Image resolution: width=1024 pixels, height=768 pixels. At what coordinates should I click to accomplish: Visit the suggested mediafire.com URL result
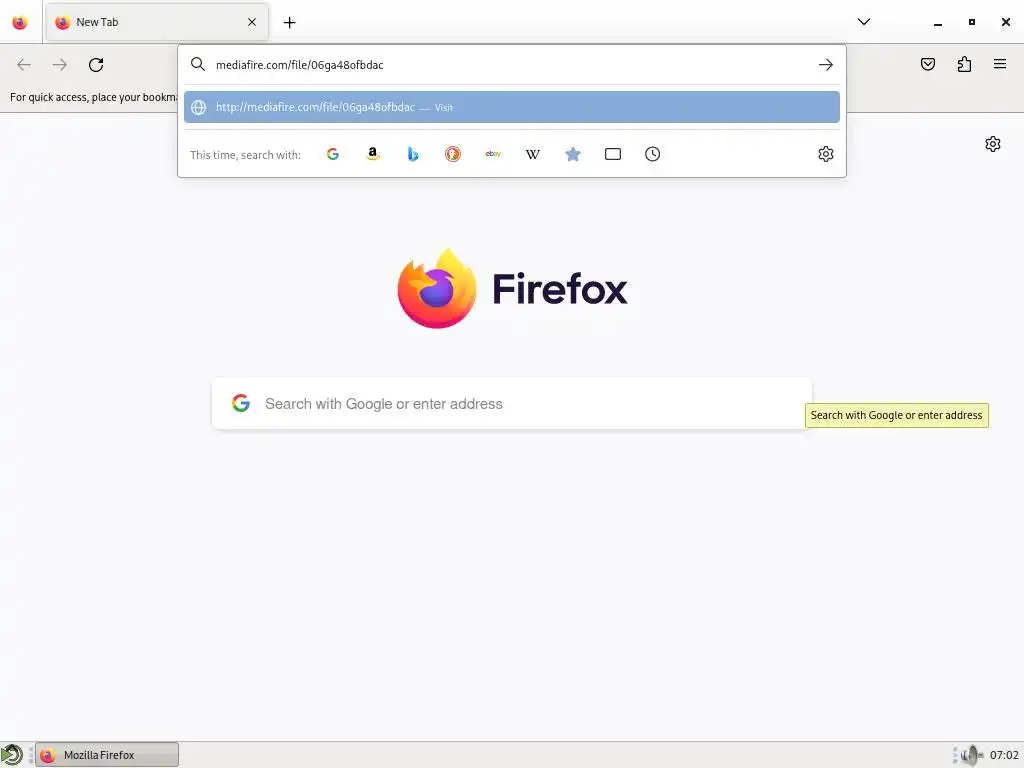coord(511,107)
